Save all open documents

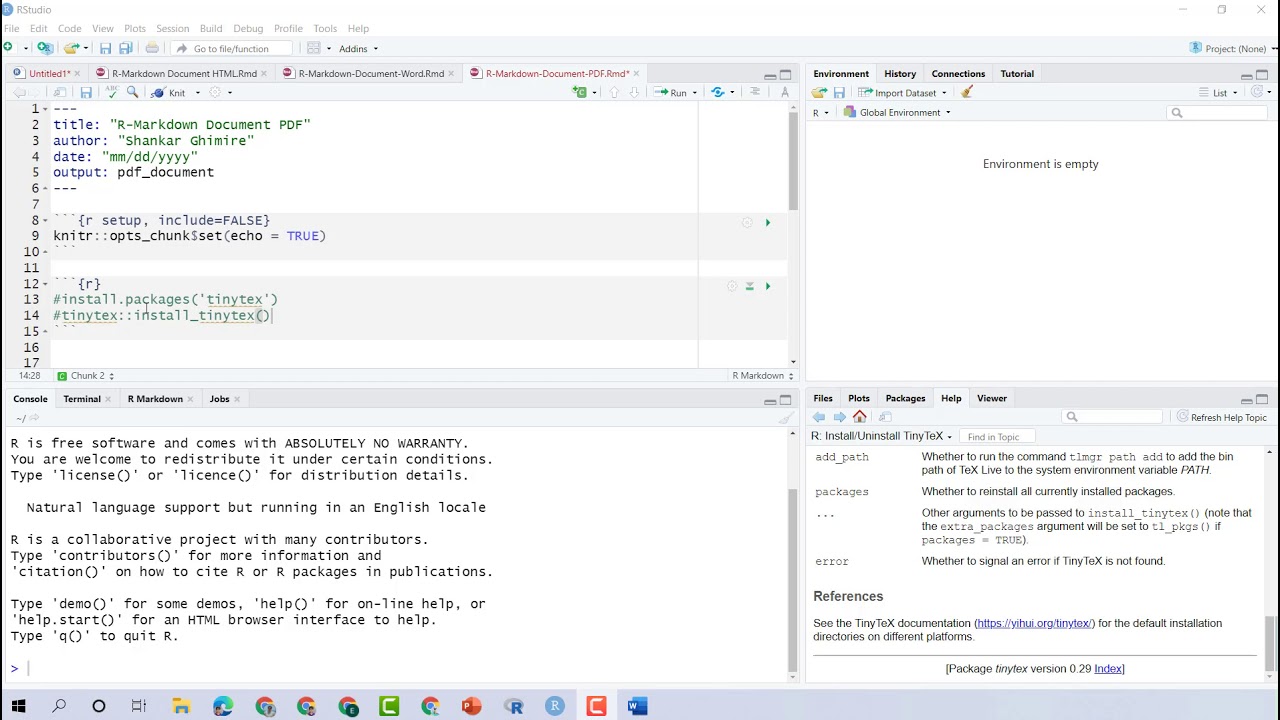coord(125,48)
